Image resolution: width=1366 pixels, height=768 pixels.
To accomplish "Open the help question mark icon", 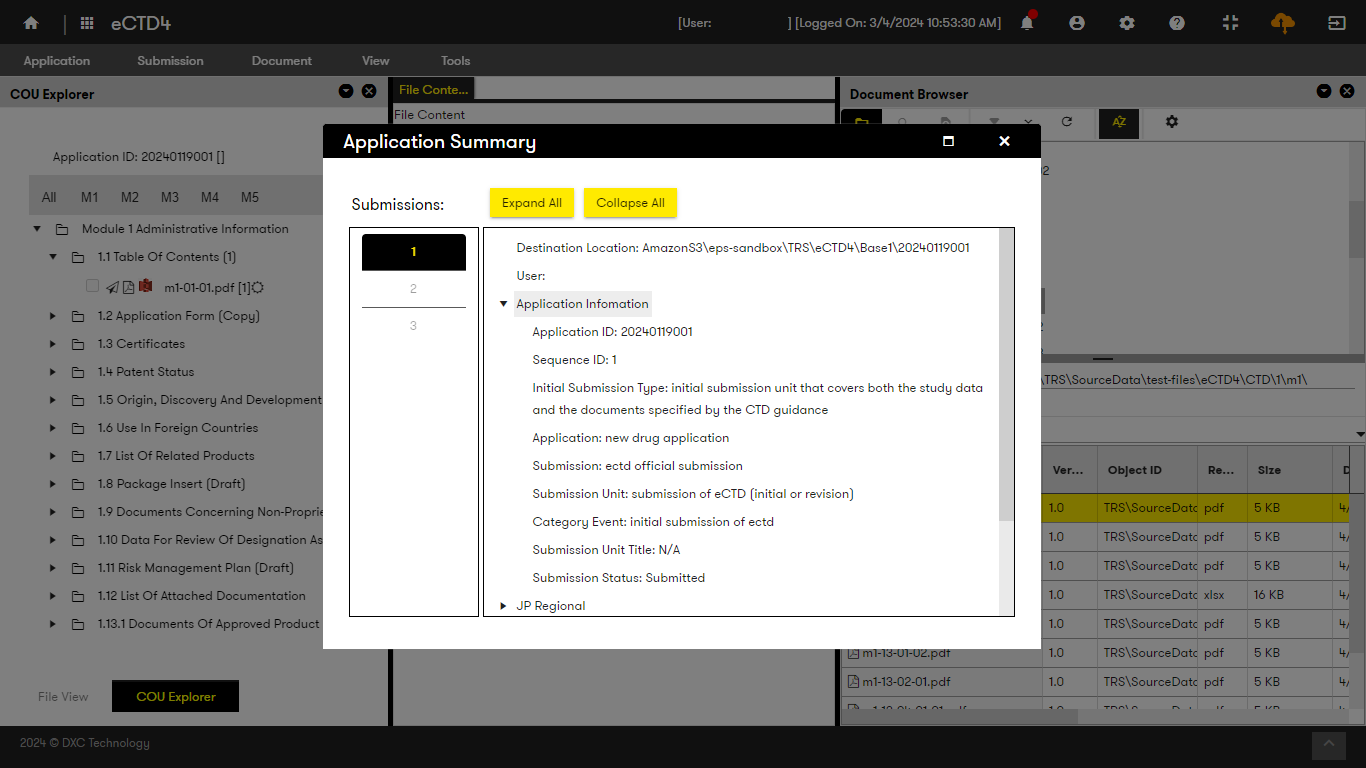I will pyautogui.click(x=1177, y=23).
